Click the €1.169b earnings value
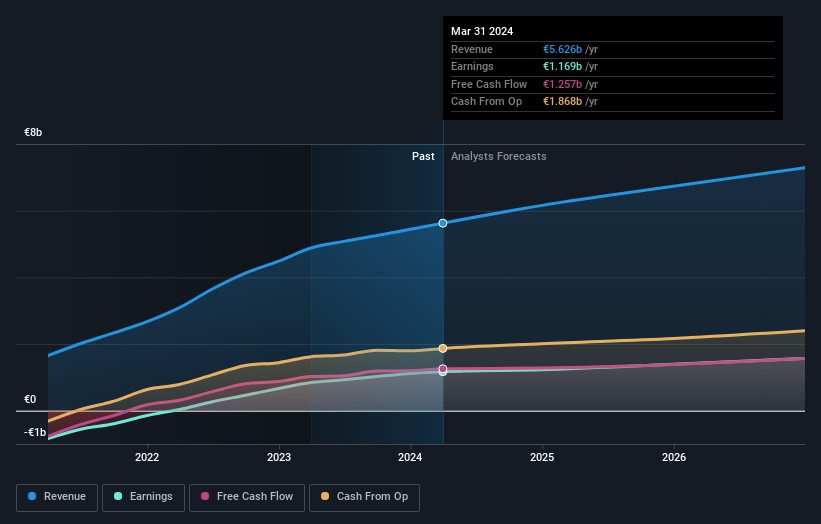Image resolution: width=821 pixels, height=524 pixels. [x=562, y=66]
